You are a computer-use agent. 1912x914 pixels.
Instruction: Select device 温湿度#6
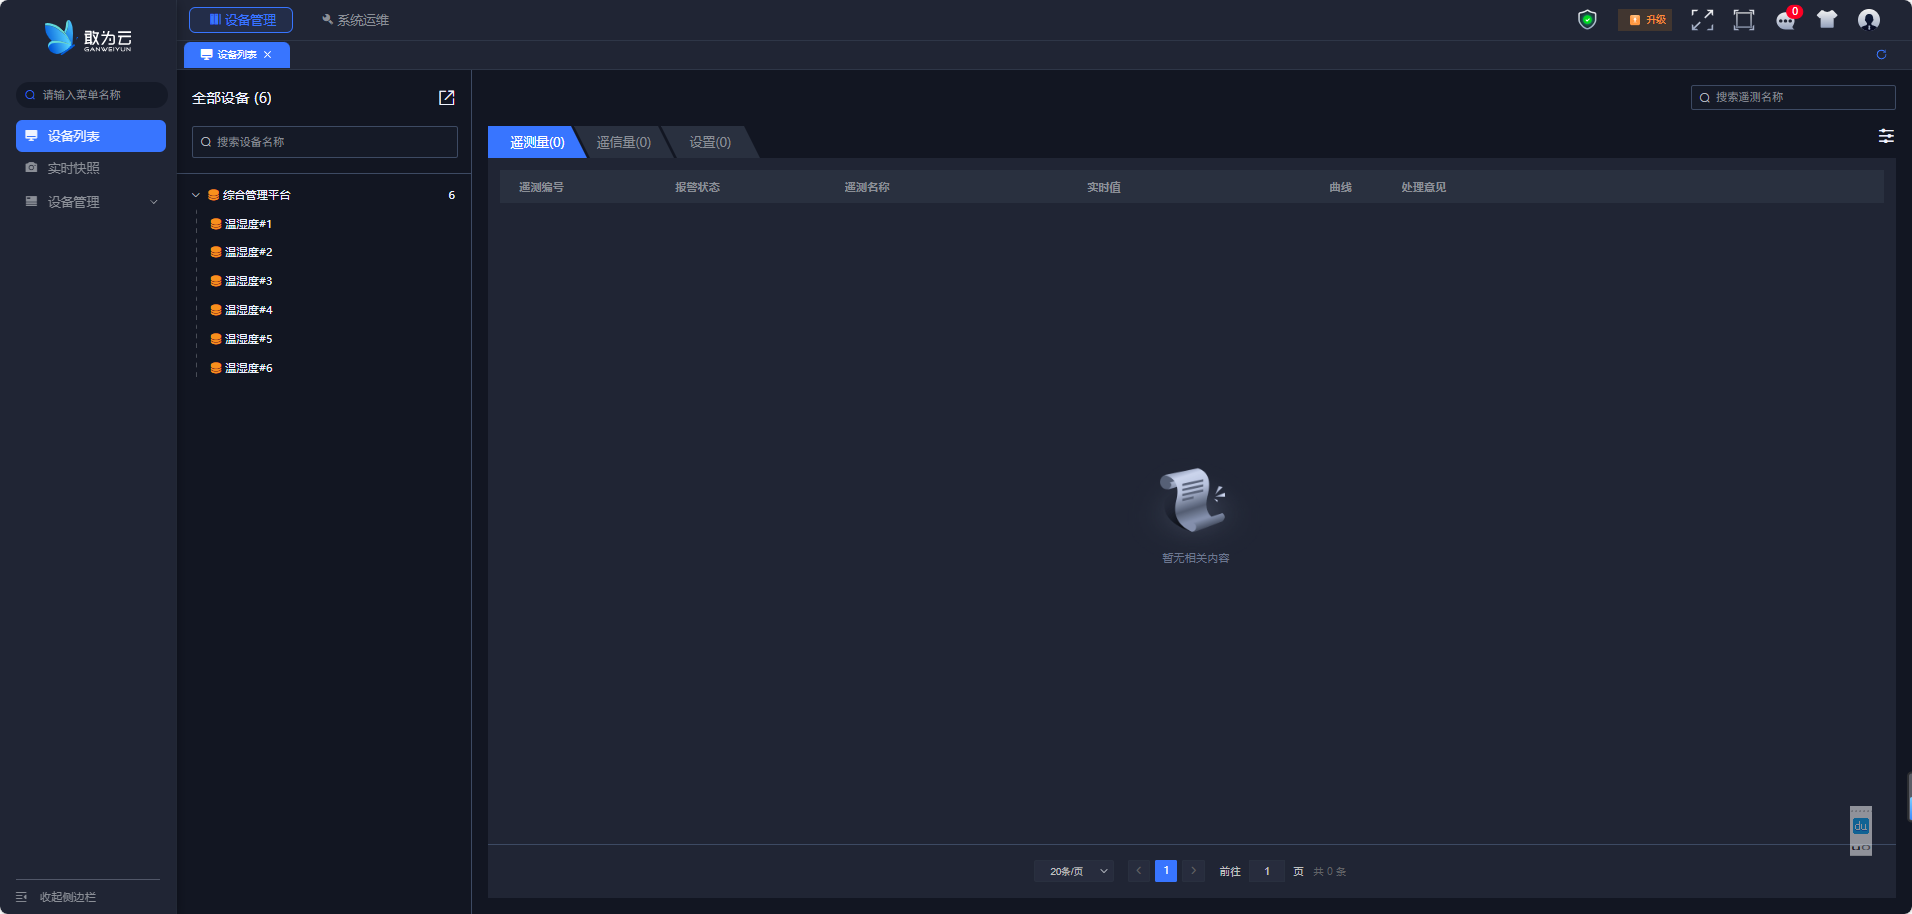click(x=248, y=368)
